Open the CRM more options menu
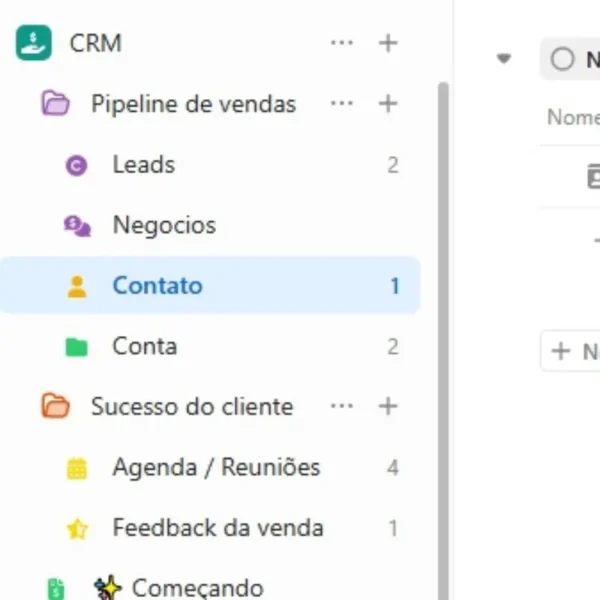The height and width of the screenshot is (600, 600). click(x=342, y=43)
